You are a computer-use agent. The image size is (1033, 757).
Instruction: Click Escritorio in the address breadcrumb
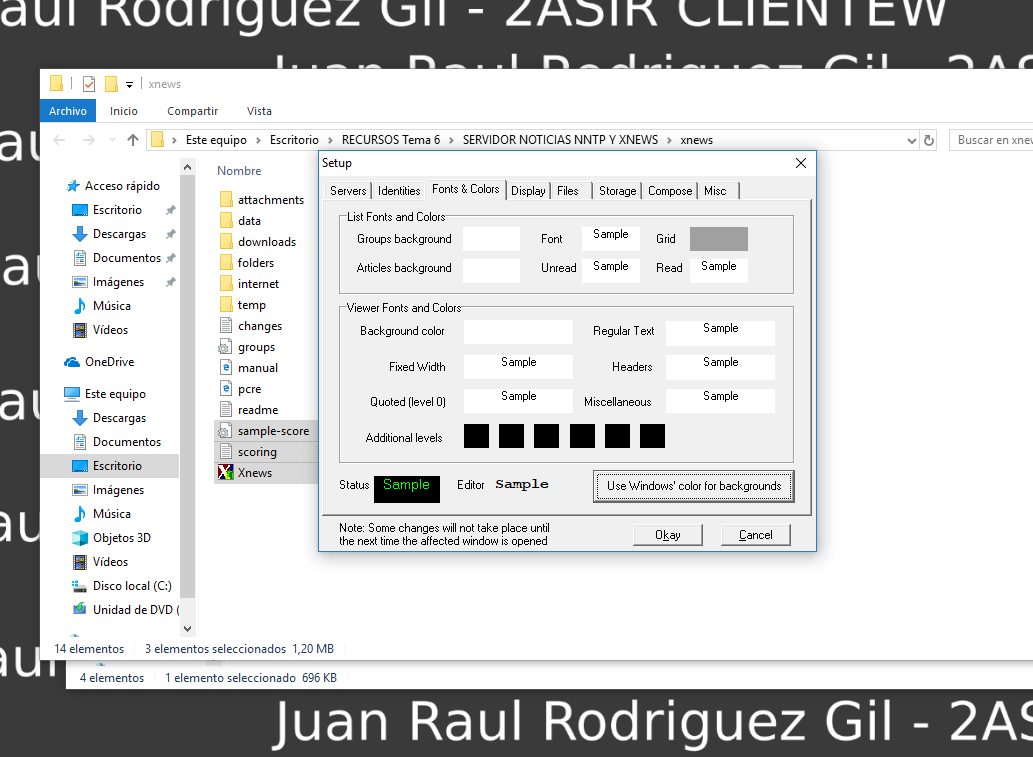294,140
